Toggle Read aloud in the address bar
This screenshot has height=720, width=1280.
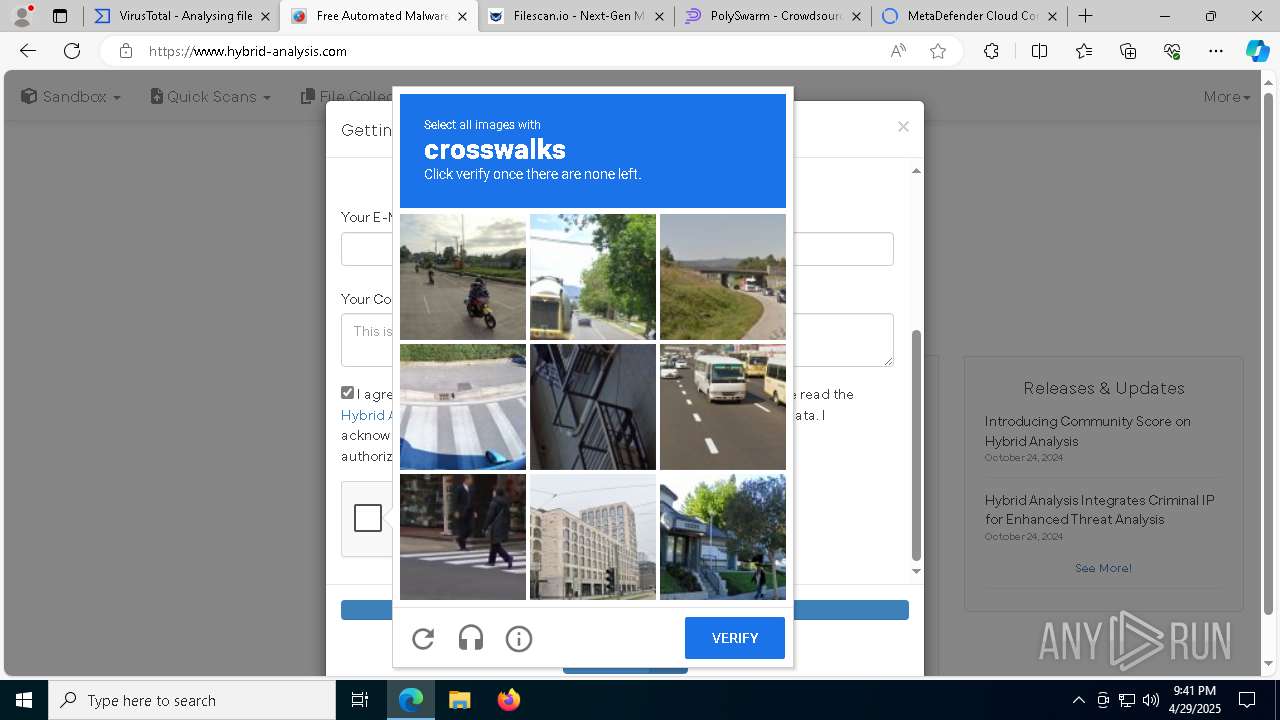coord(898,51)
